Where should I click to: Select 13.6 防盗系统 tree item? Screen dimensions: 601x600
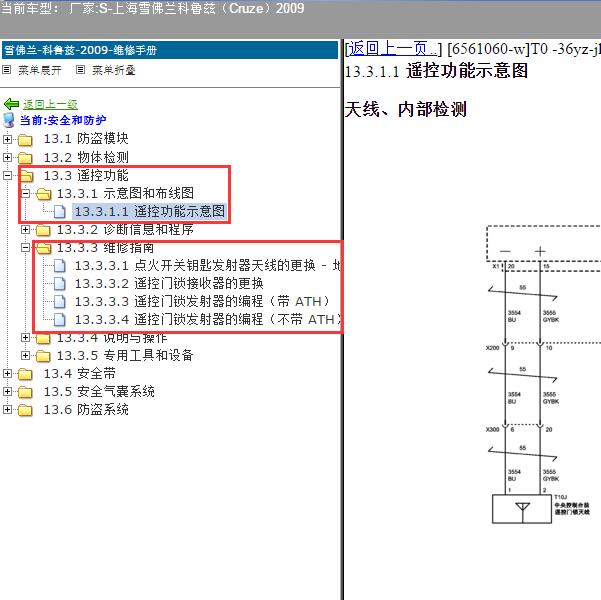pyautogui.click(x=86, y=410)
